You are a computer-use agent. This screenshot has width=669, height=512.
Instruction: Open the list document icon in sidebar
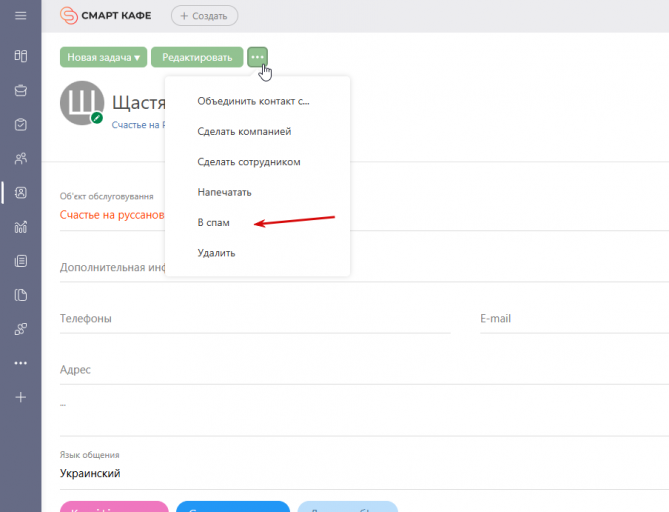20,261
